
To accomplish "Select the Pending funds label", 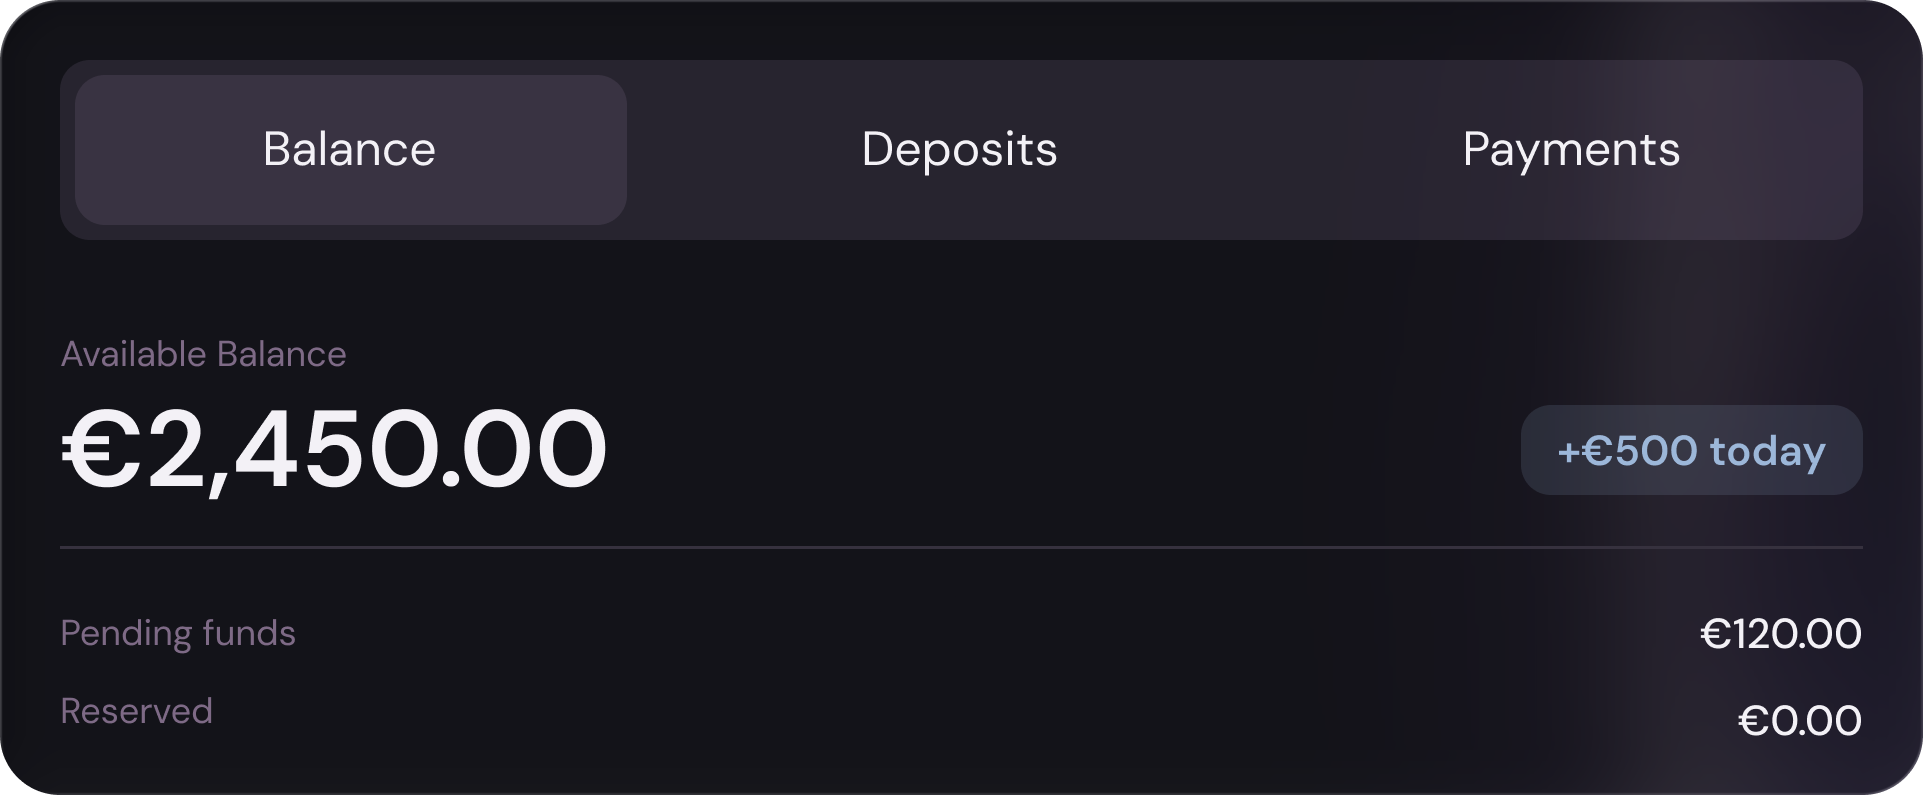I will (x=178, y=634).
